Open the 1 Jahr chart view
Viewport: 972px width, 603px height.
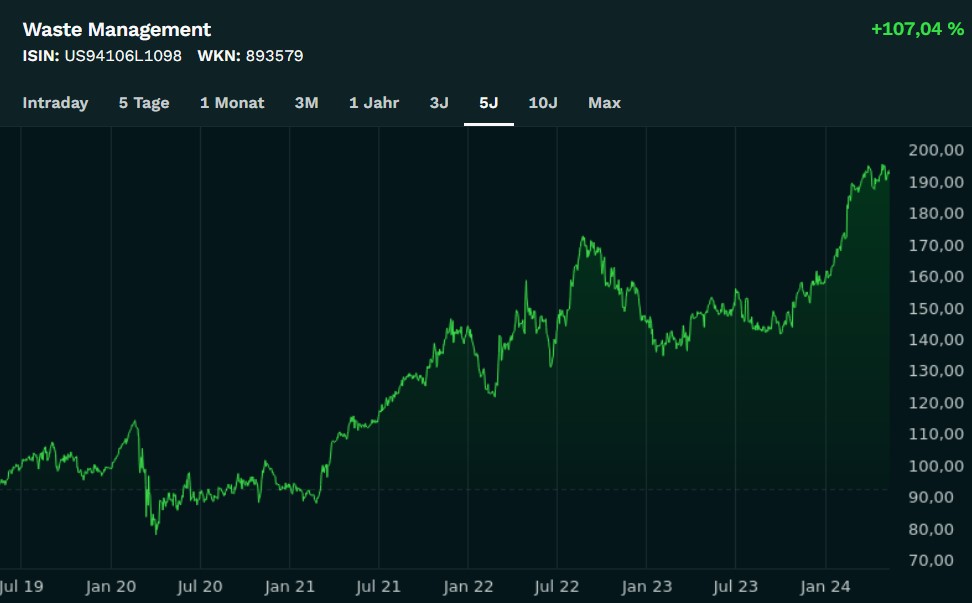[374, 103]
